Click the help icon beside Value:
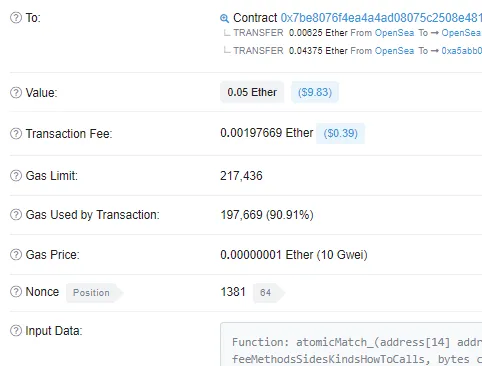This screenshot has width=482, height=366. click(x=16, y=93)
